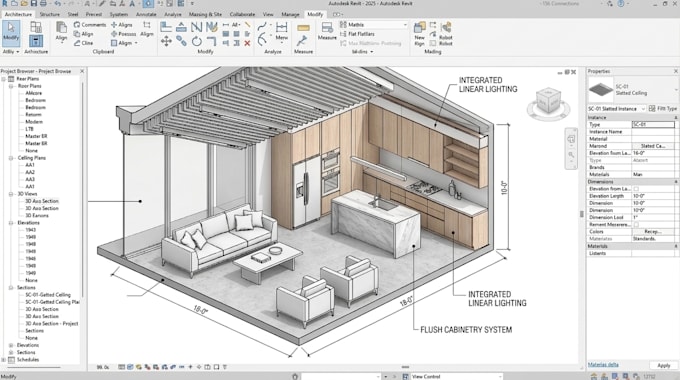Collapse the Roor Plans tree node
The width and height of the screenshot is (680, 380).
point(11,86)
